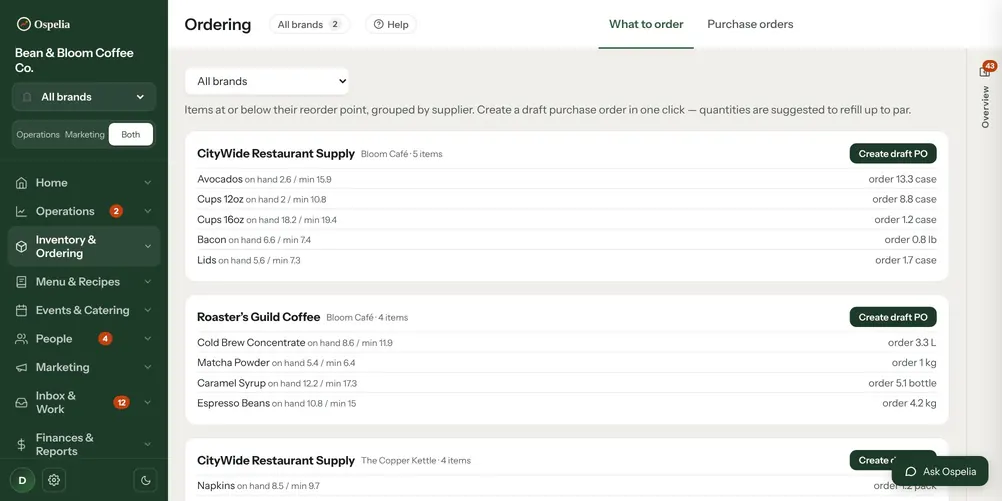This screenshot has height=501, width=1002.
Task: Select the Matcha Powder row
Action: pyautogui.click(x=567, y=363)
